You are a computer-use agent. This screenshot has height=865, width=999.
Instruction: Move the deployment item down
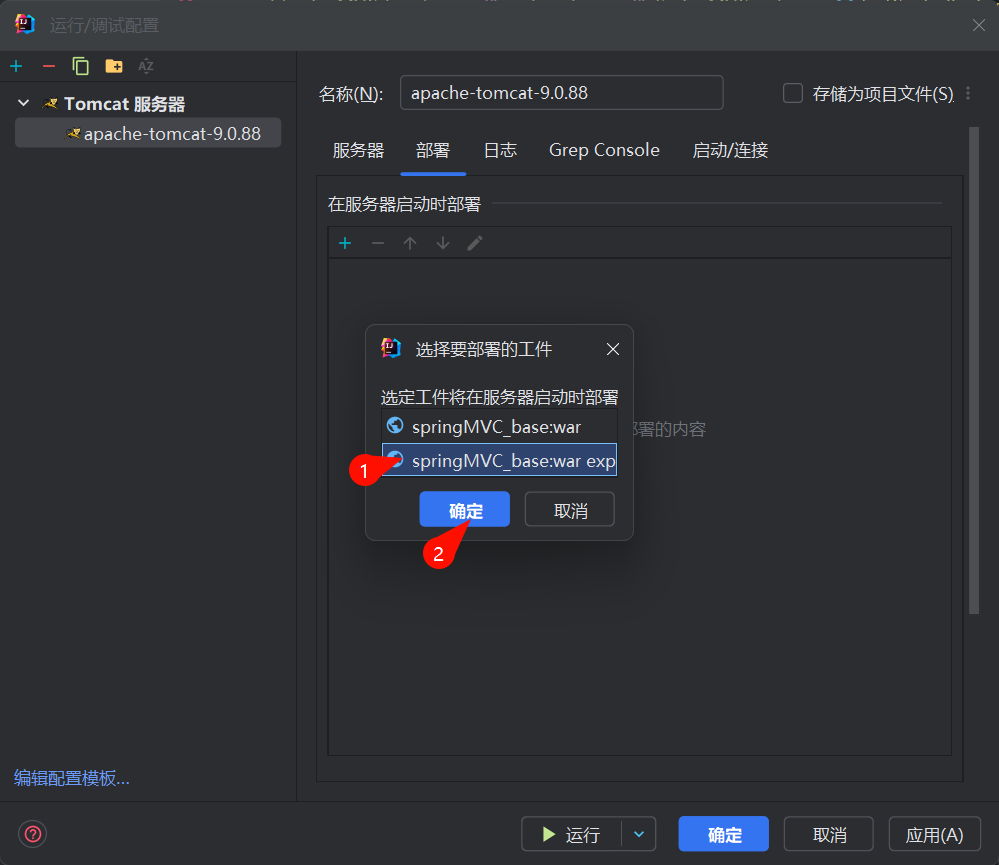443,243
